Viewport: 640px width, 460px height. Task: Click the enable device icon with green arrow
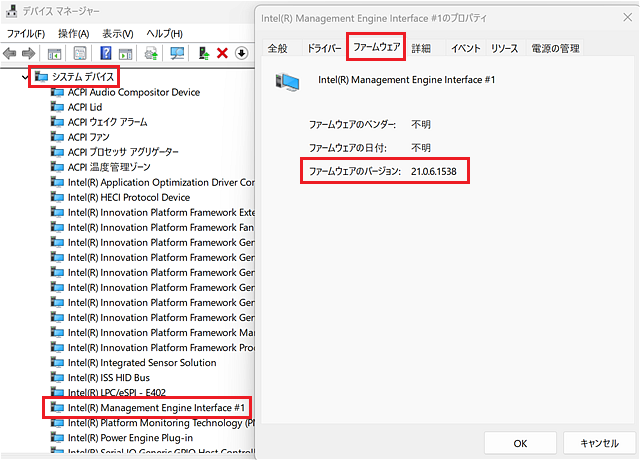203,53
